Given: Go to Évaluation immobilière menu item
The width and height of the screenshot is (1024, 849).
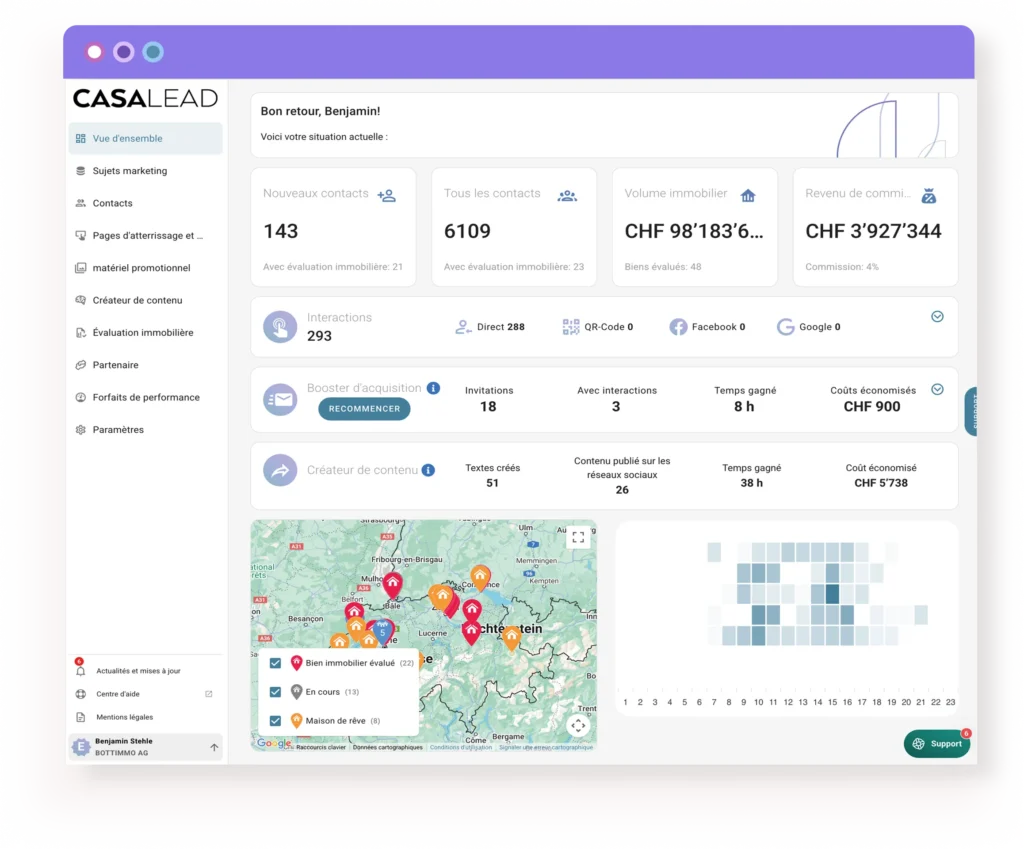Looking at the screenshot, I should [143, 333].
